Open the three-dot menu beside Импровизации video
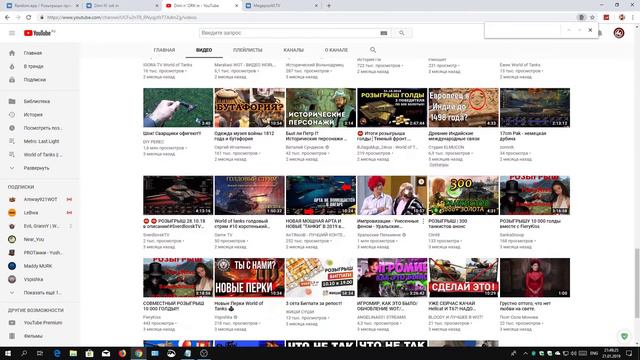 click(x=423, y=222)
